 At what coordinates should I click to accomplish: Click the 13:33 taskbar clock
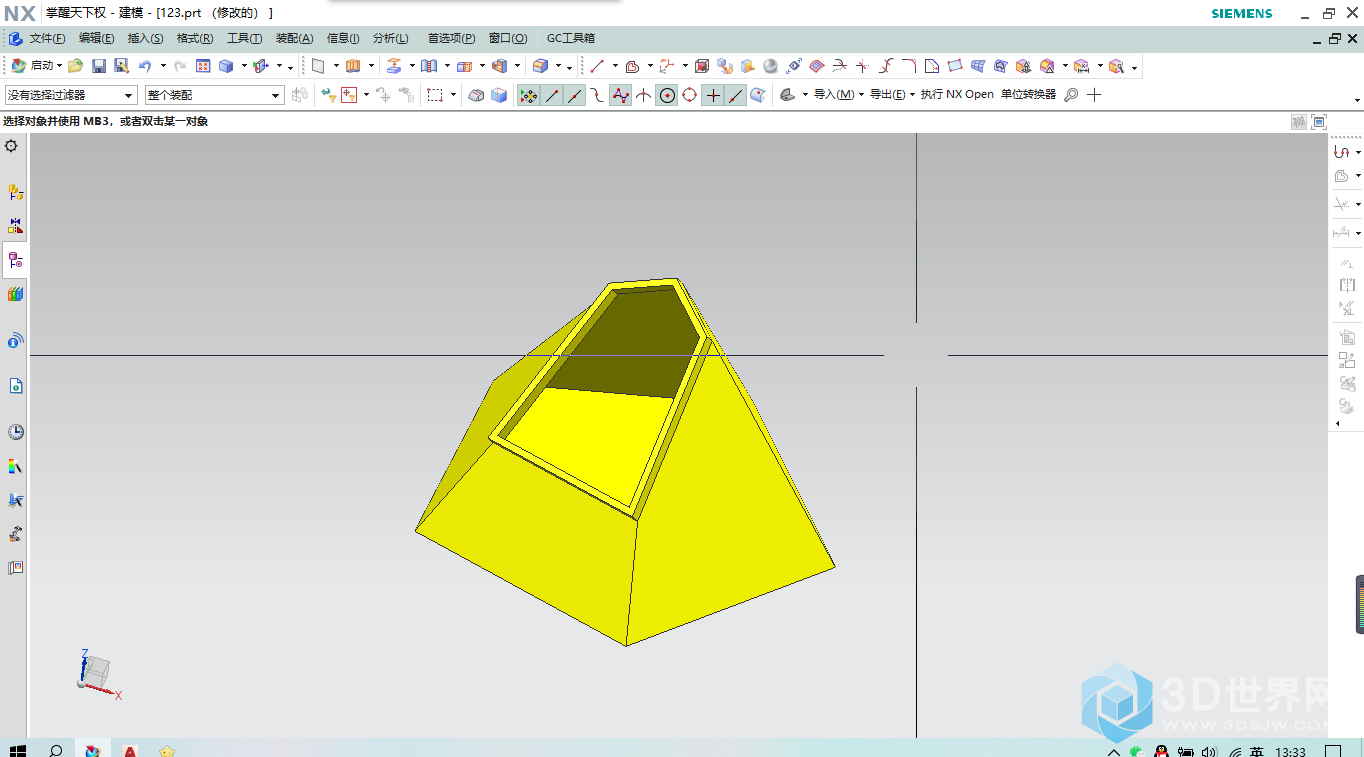(x=1291, y=752)
